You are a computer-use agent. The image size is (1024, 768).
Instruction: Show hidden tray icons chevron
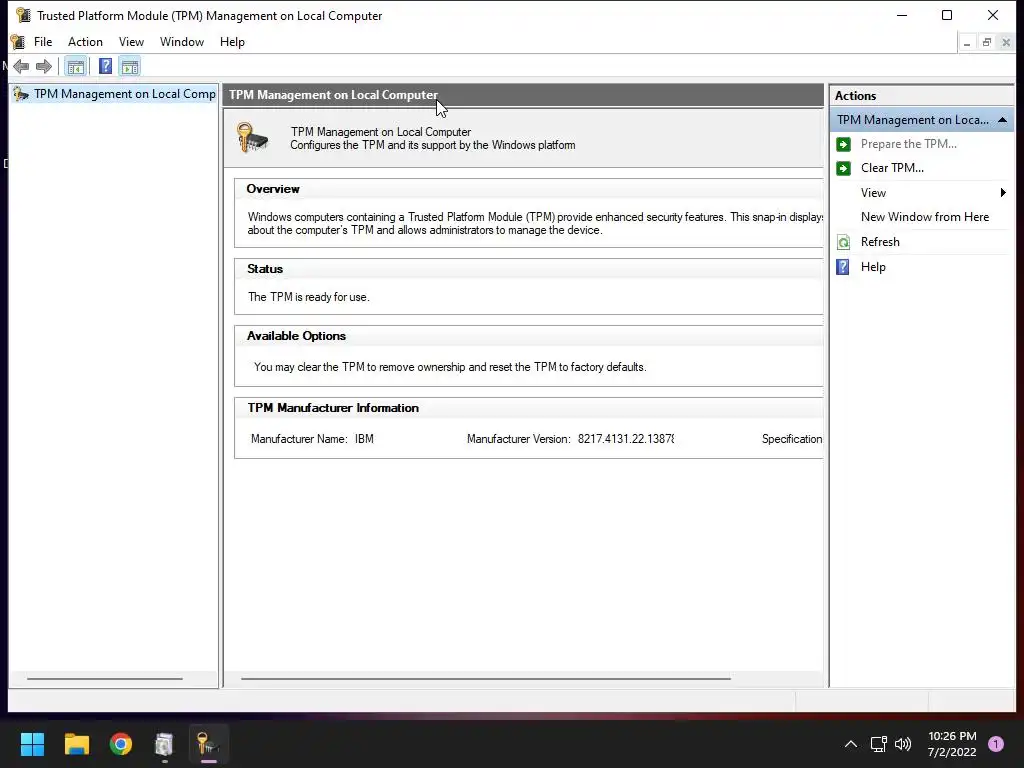click(x=850, y=743)
